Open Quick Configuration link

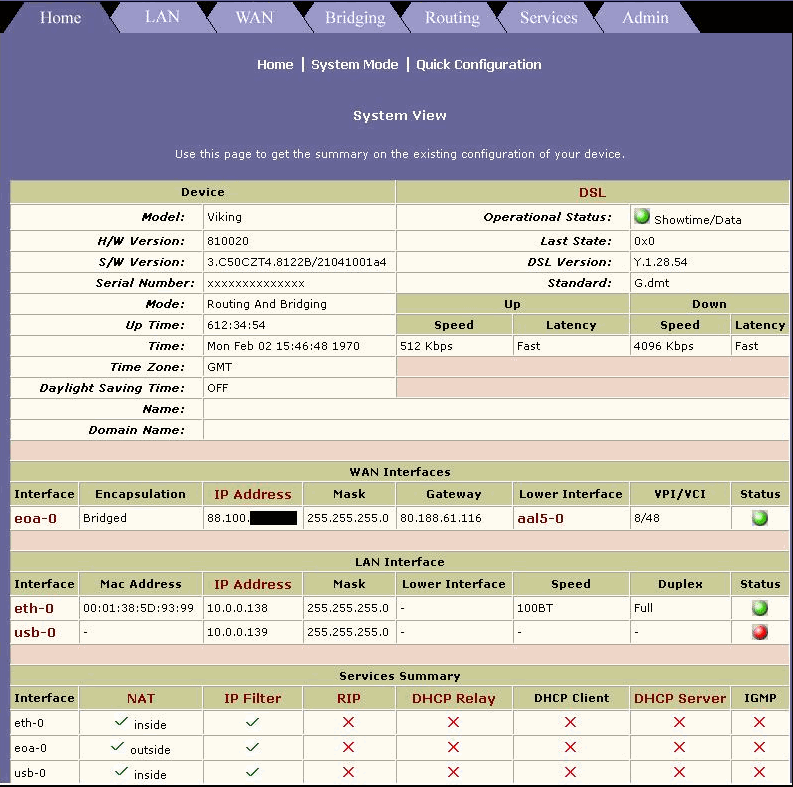point(478,64)
